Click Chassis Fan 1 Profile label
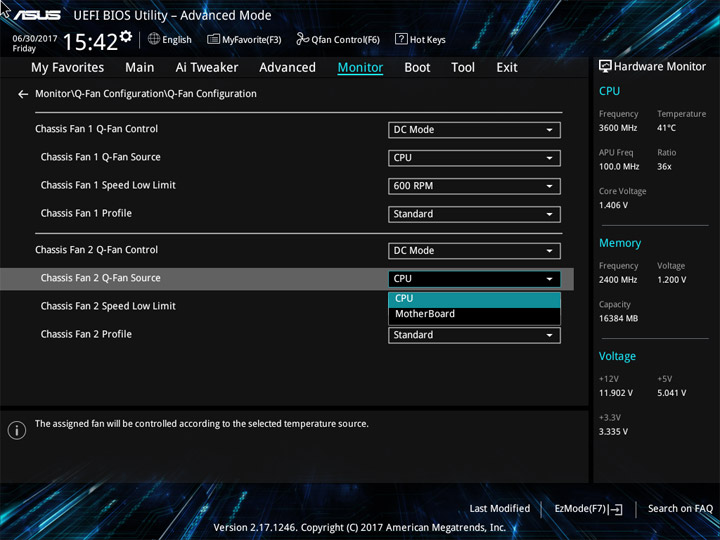Image resolution: width=720 pixels, height=540 pixels. (86, 214)
